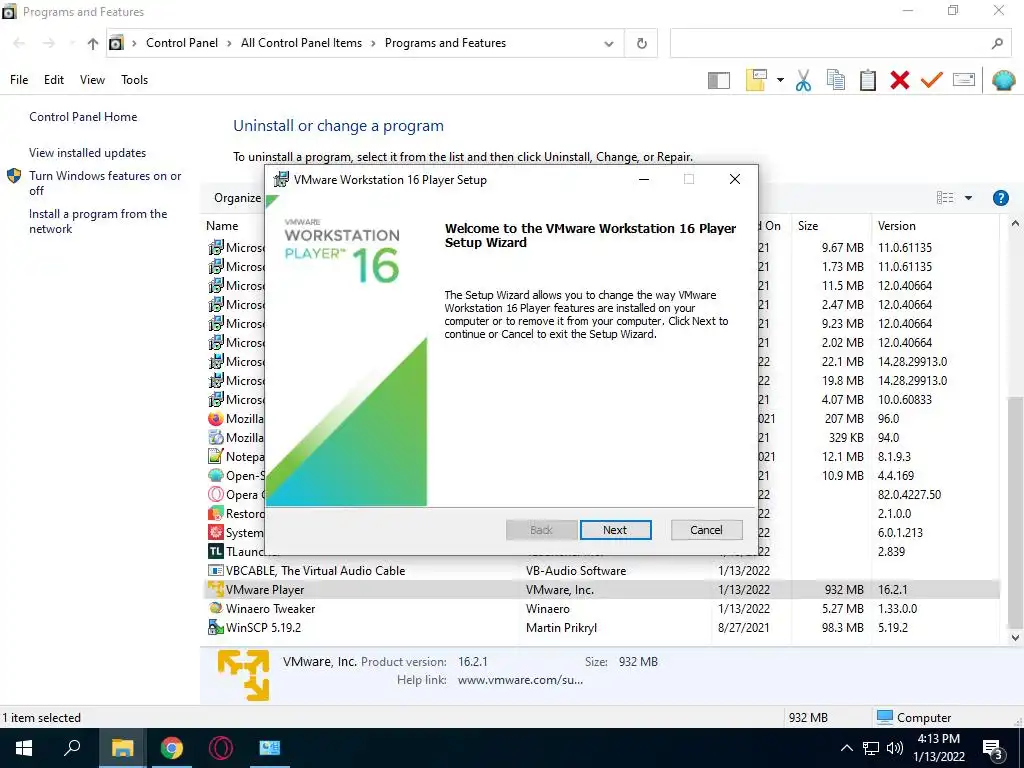Open the File menu
The width and height of the screenshot is (1024, 768).
point(19,80)
